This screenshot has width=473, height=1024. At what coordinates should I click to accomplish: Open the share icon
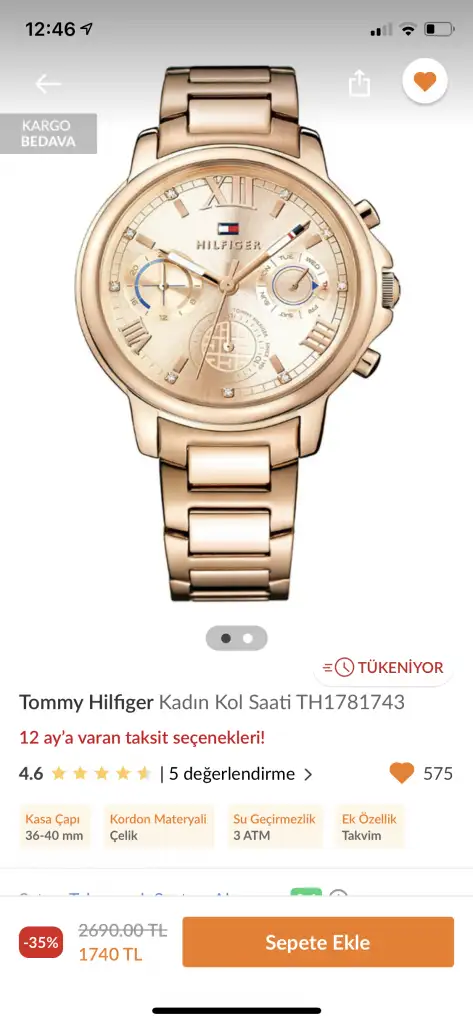[x=359, y=83]
